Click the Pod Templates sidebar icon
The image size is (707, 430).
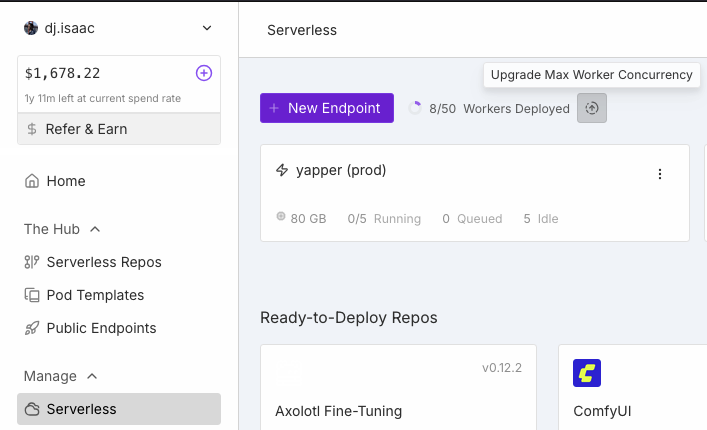(32, 295)
